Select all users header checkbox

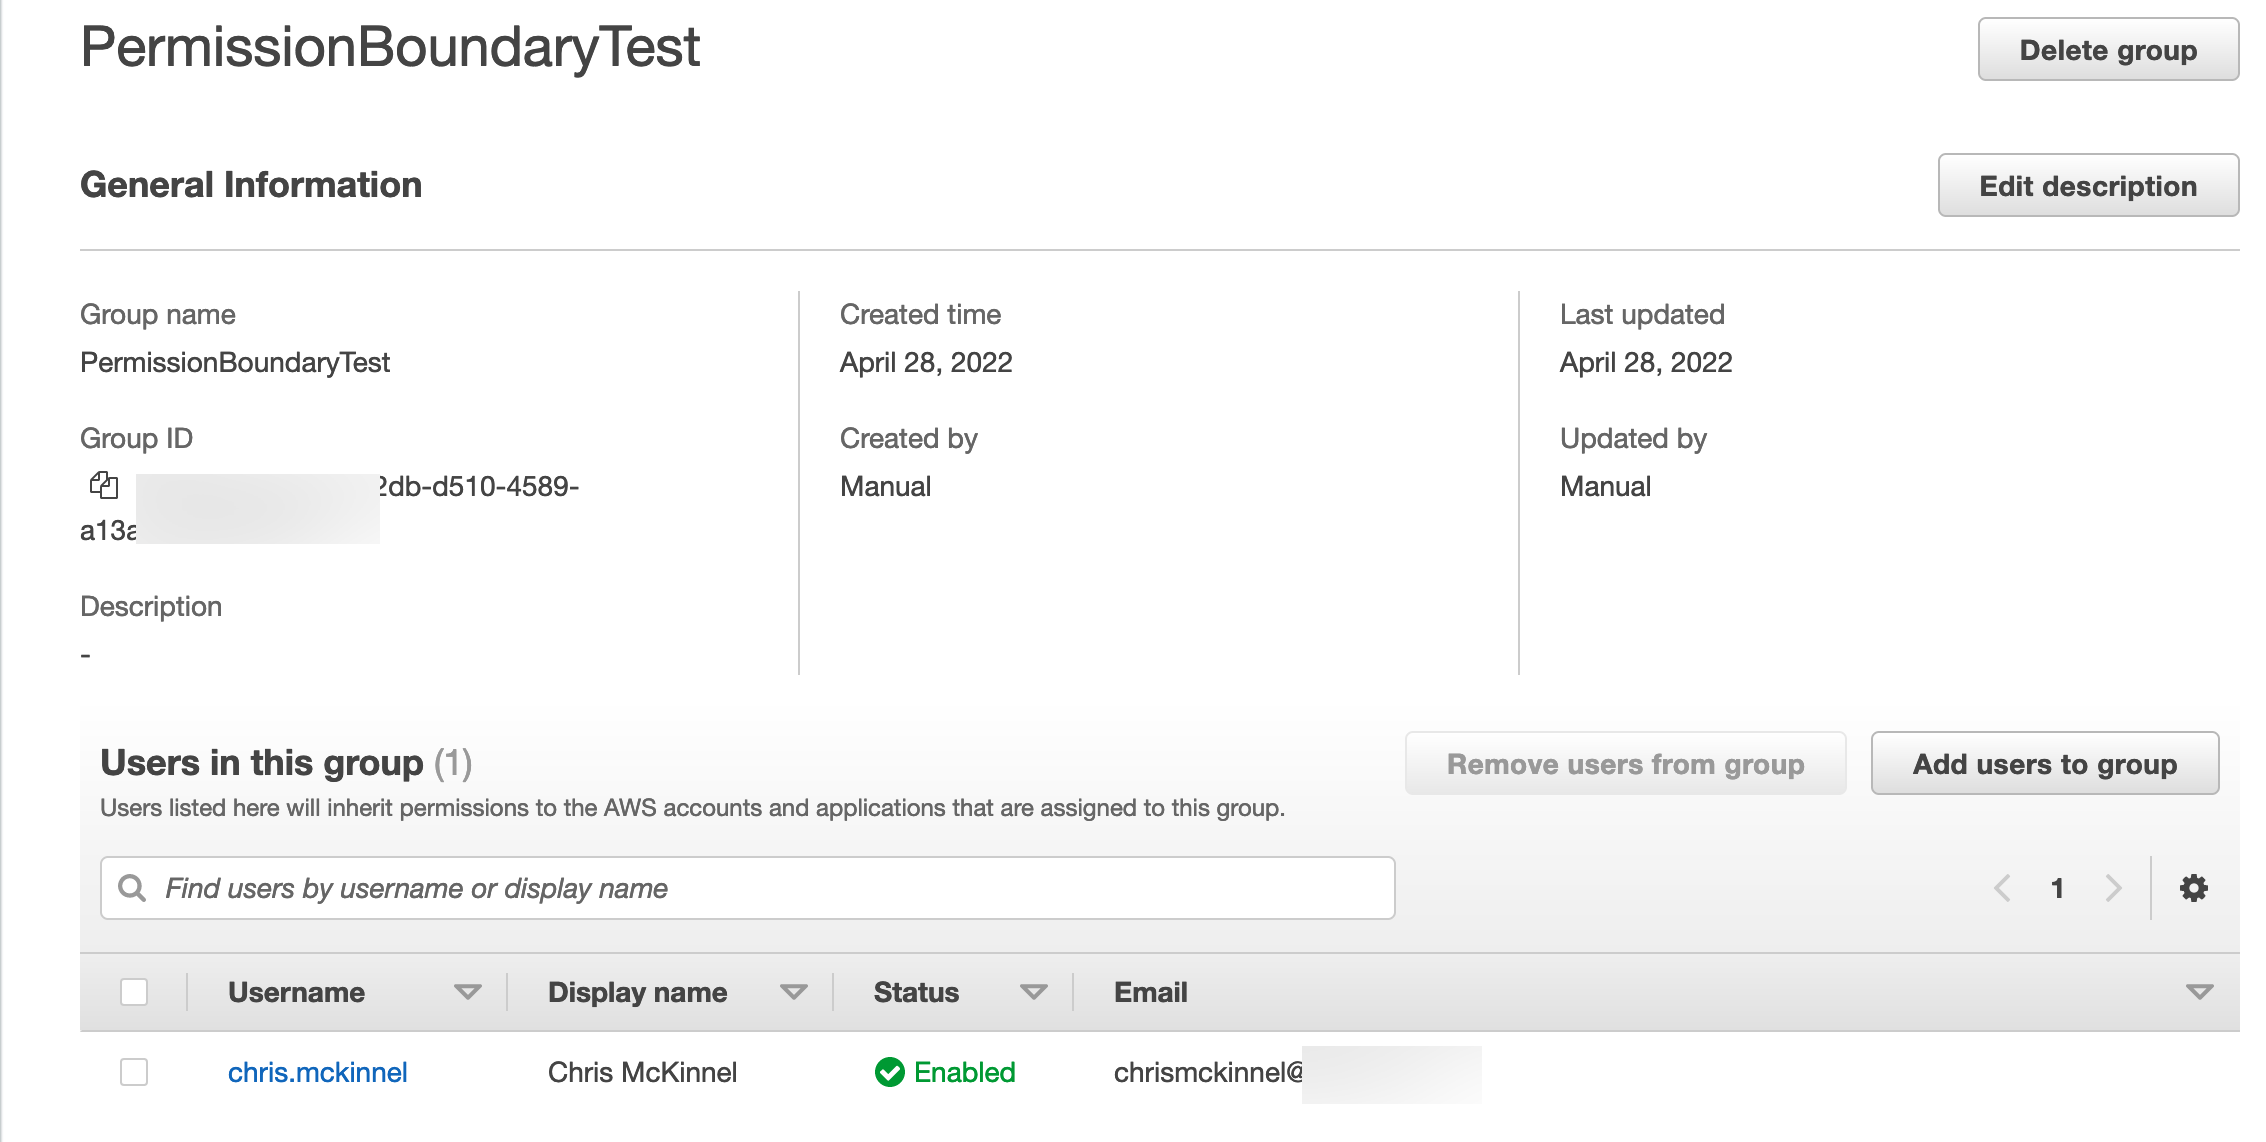[134, 992]
